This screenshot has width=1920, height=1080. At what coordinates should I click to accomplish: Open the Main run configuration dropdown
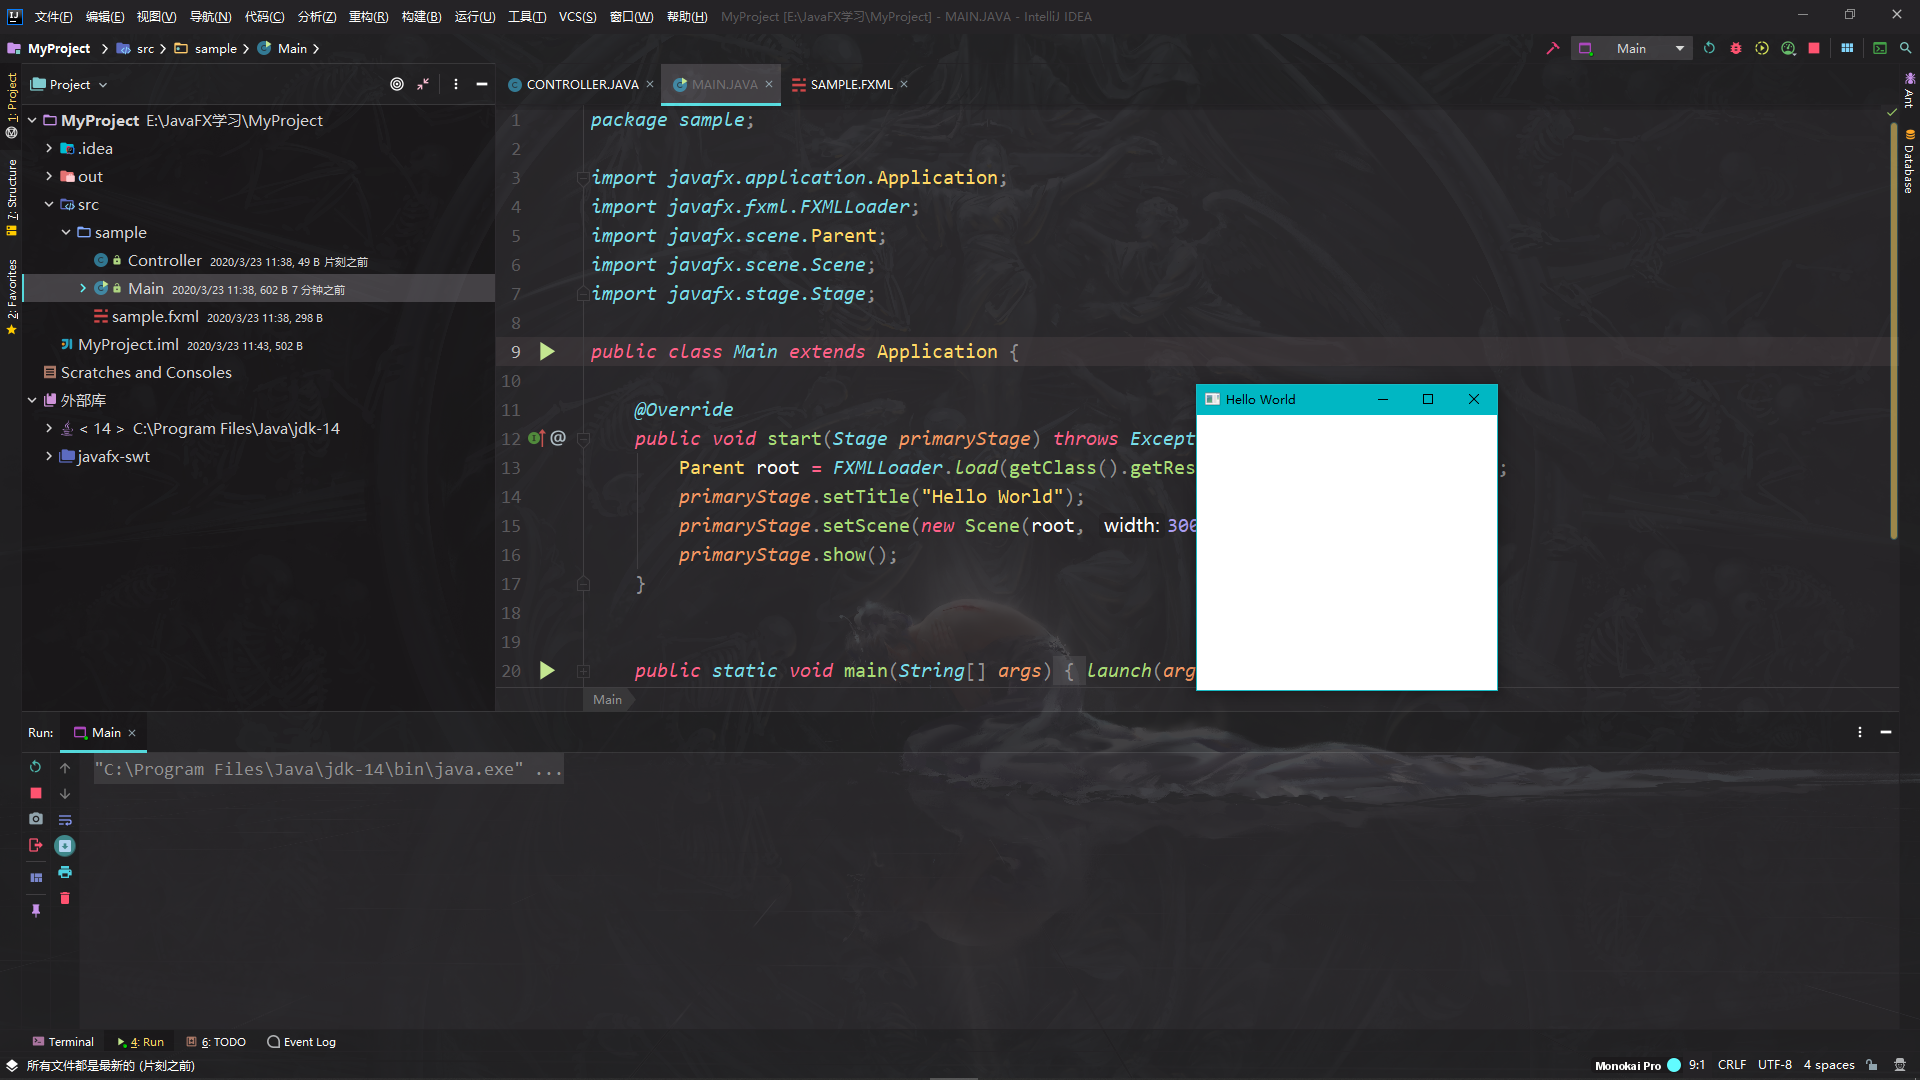click(x=1680, y=48)
